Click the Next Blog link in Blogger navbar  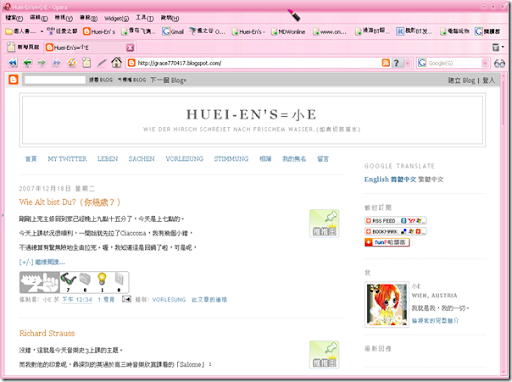tap(168, 80)
